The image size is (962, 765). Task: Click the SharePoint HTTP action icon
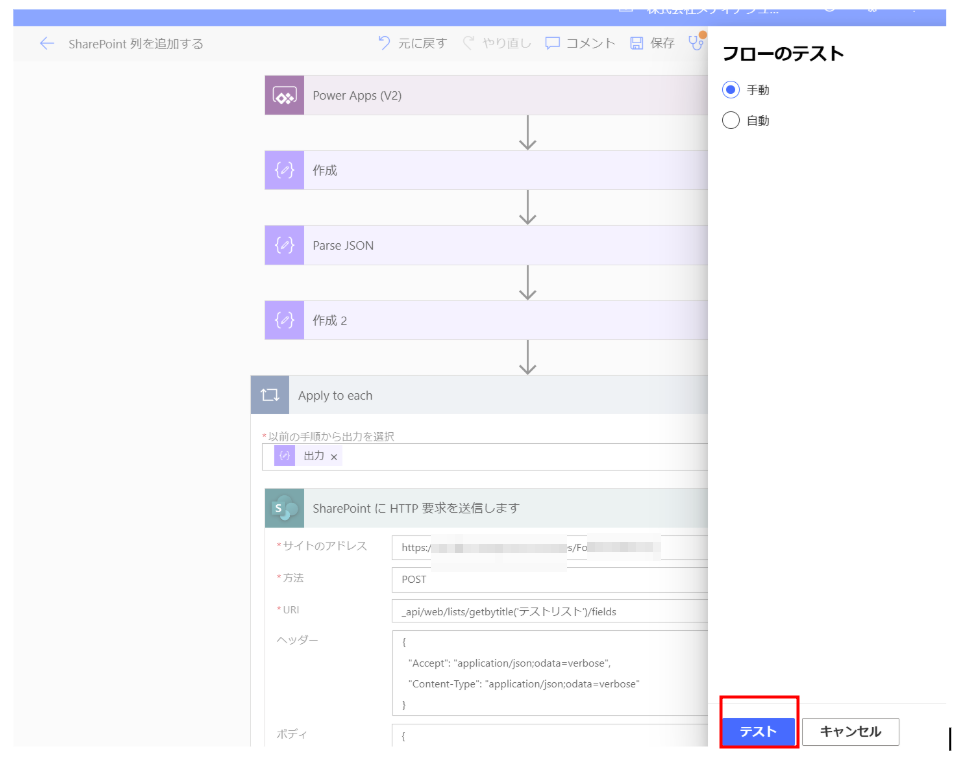[x=284, y=508]
